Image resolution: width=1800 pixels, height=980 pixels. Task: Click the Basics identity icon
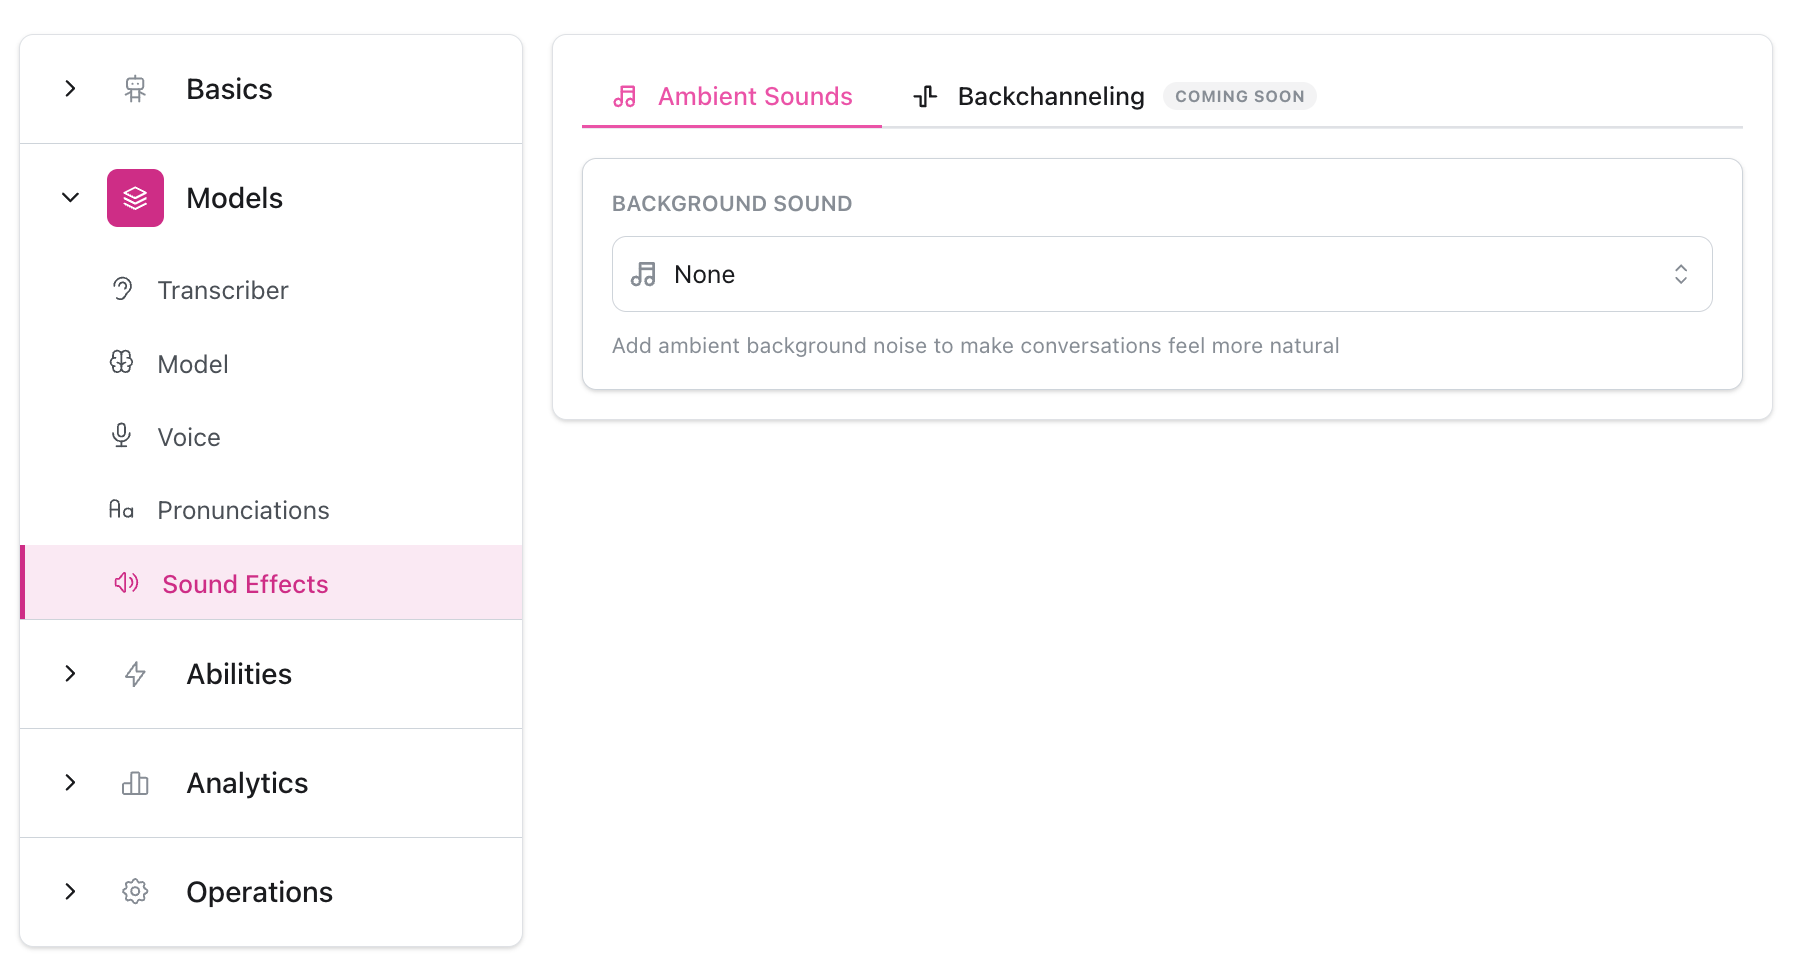click(135, 88)
